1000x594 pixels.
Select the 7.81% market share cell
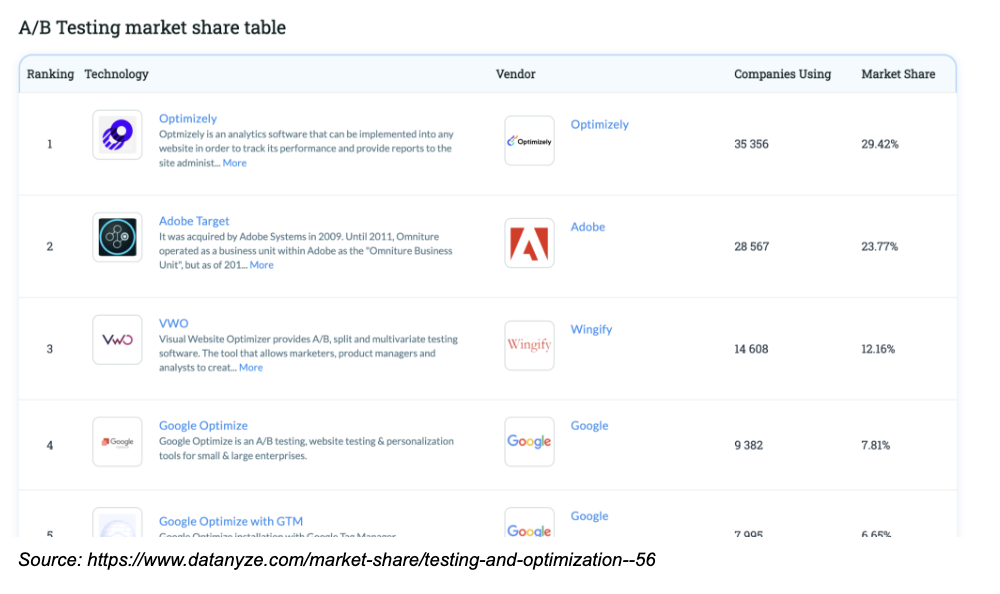pyautogui.click(x=876, y=445)
